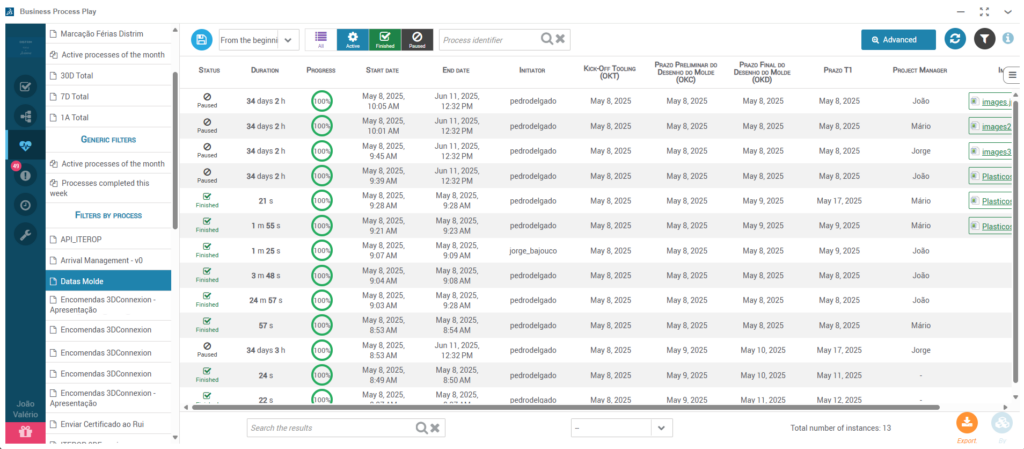Image resolution: width=1024 pixels, height=449 pixels.
Task: Toggle the Active status filter
Action: pos(354,39)
